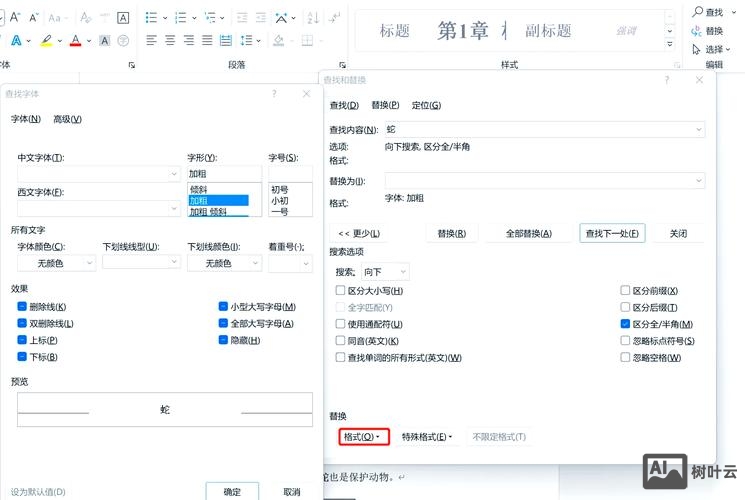Apply blue text effects icon
745x500 pixels.
tap(16, 41)
